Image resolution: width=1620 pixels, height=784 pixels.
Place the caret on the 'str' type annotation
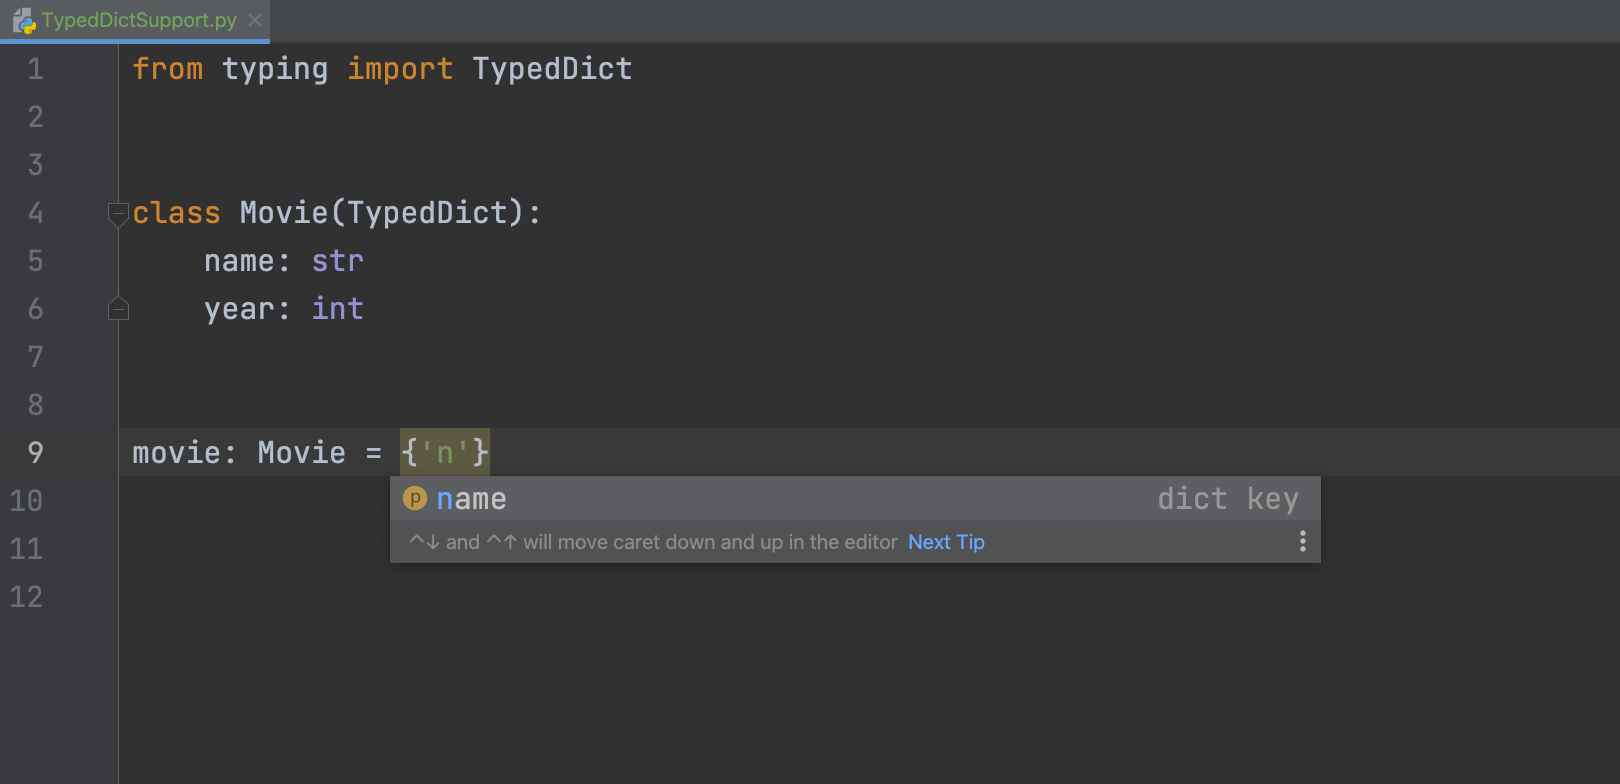coord(337,261)
